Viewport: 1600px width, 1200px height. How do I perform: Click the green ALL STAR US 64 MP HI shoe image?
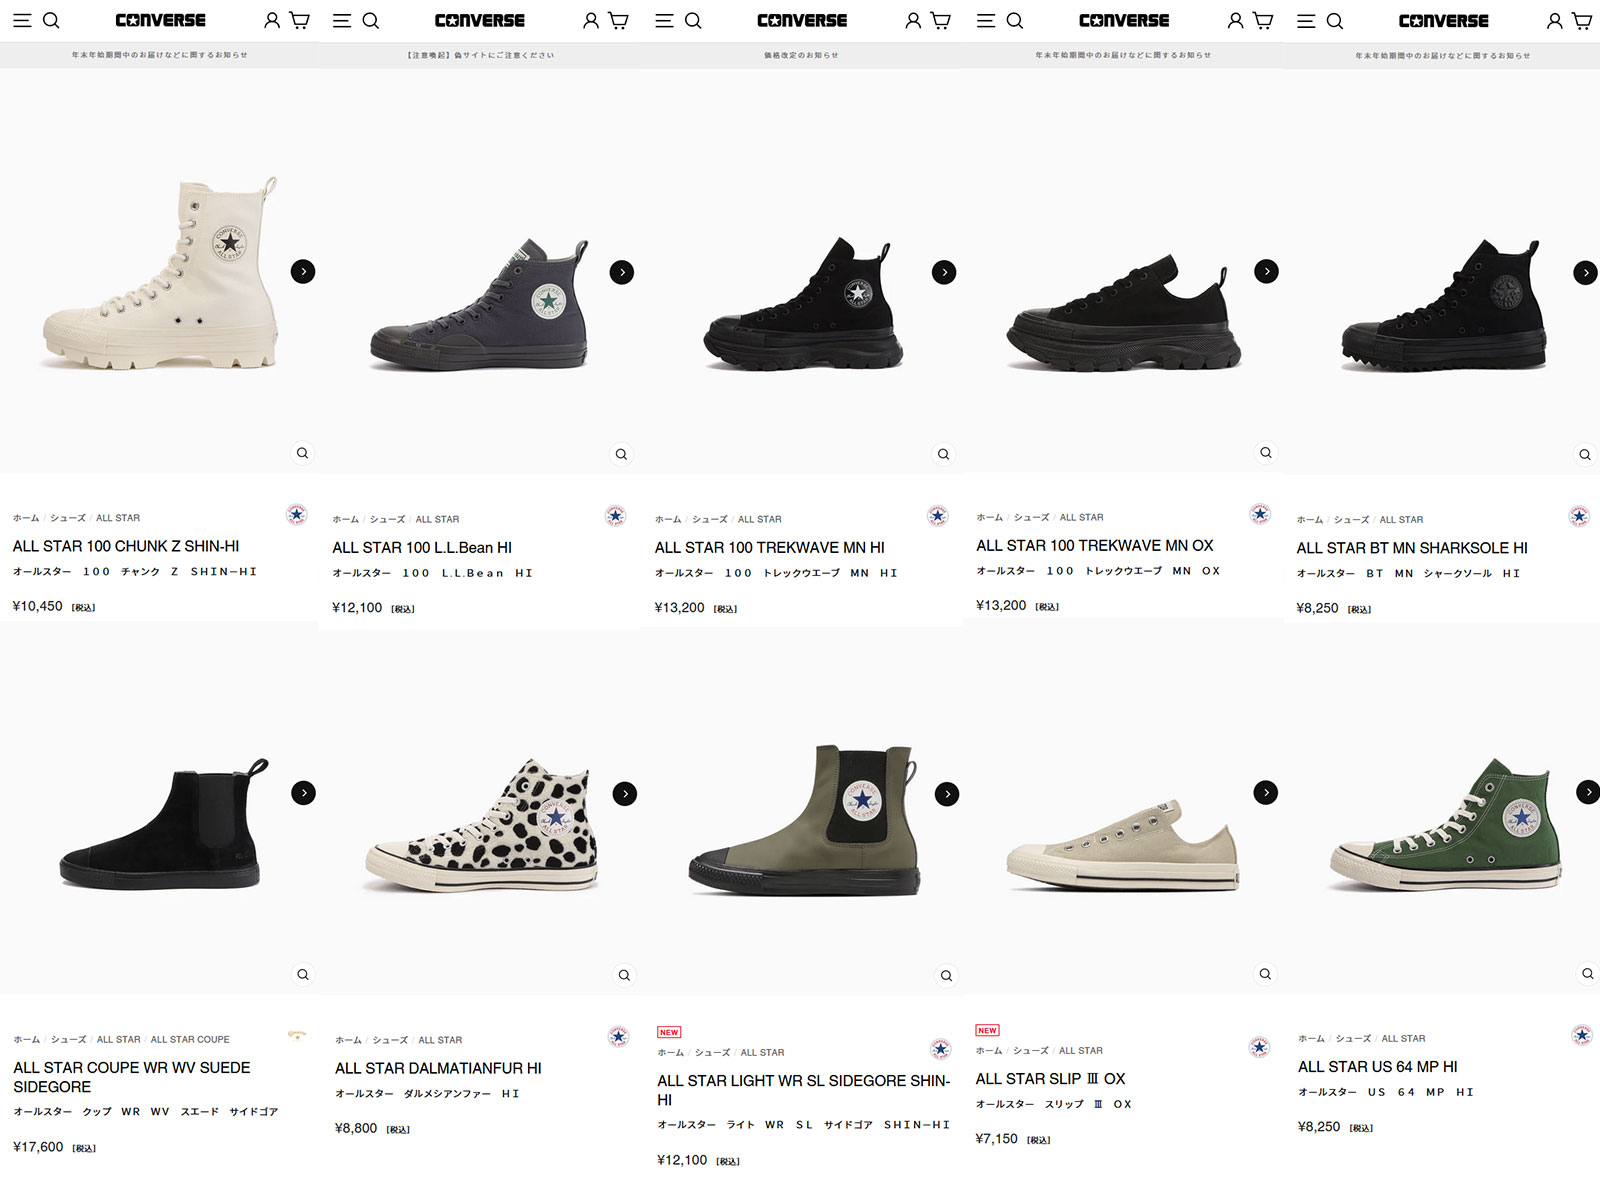pyautogui.click(x=1446, y=825)
